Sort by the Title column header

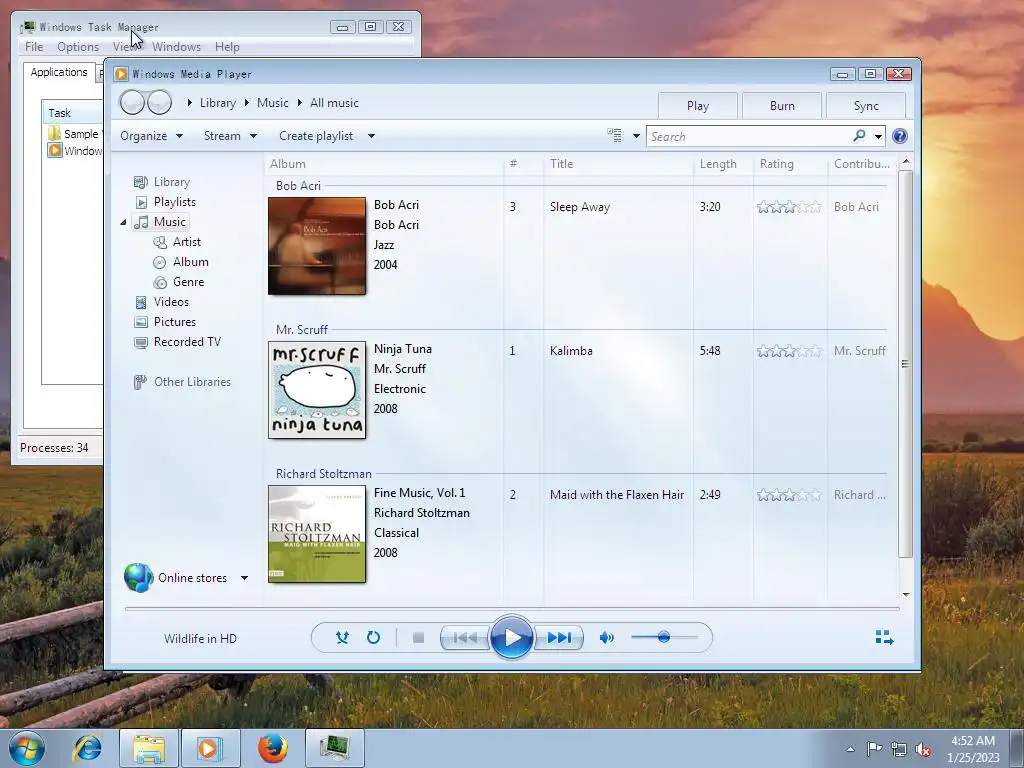[618, 164]
